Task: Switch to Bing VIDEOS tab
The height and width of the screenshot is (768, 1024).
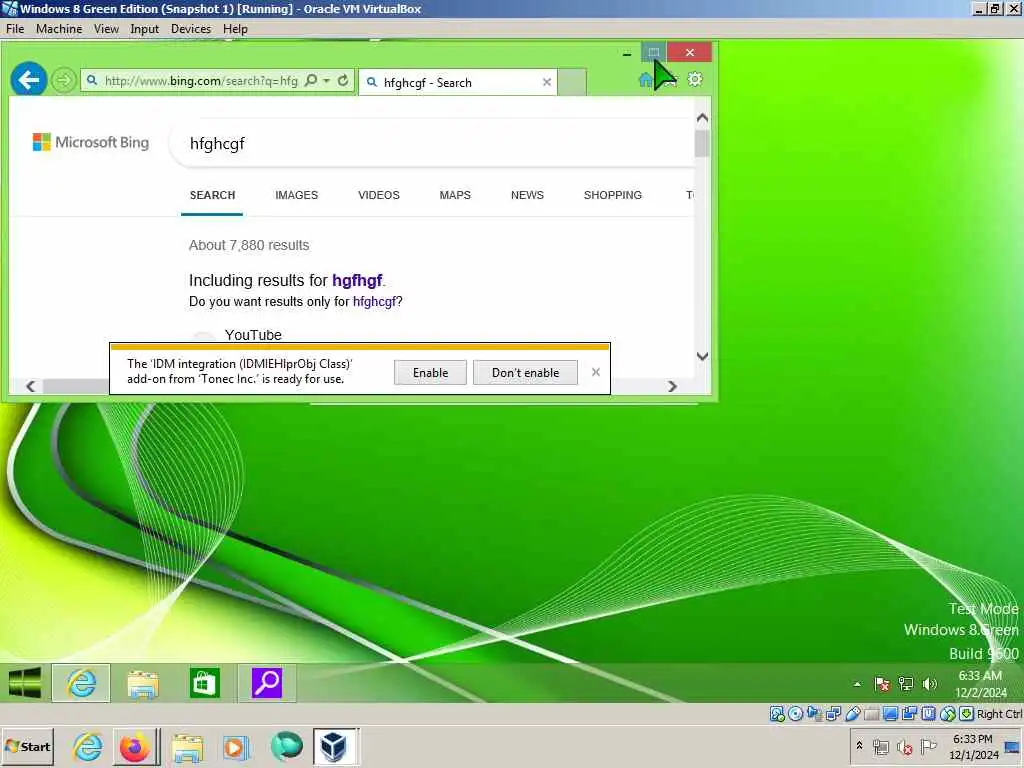Action: coord(379,195)
